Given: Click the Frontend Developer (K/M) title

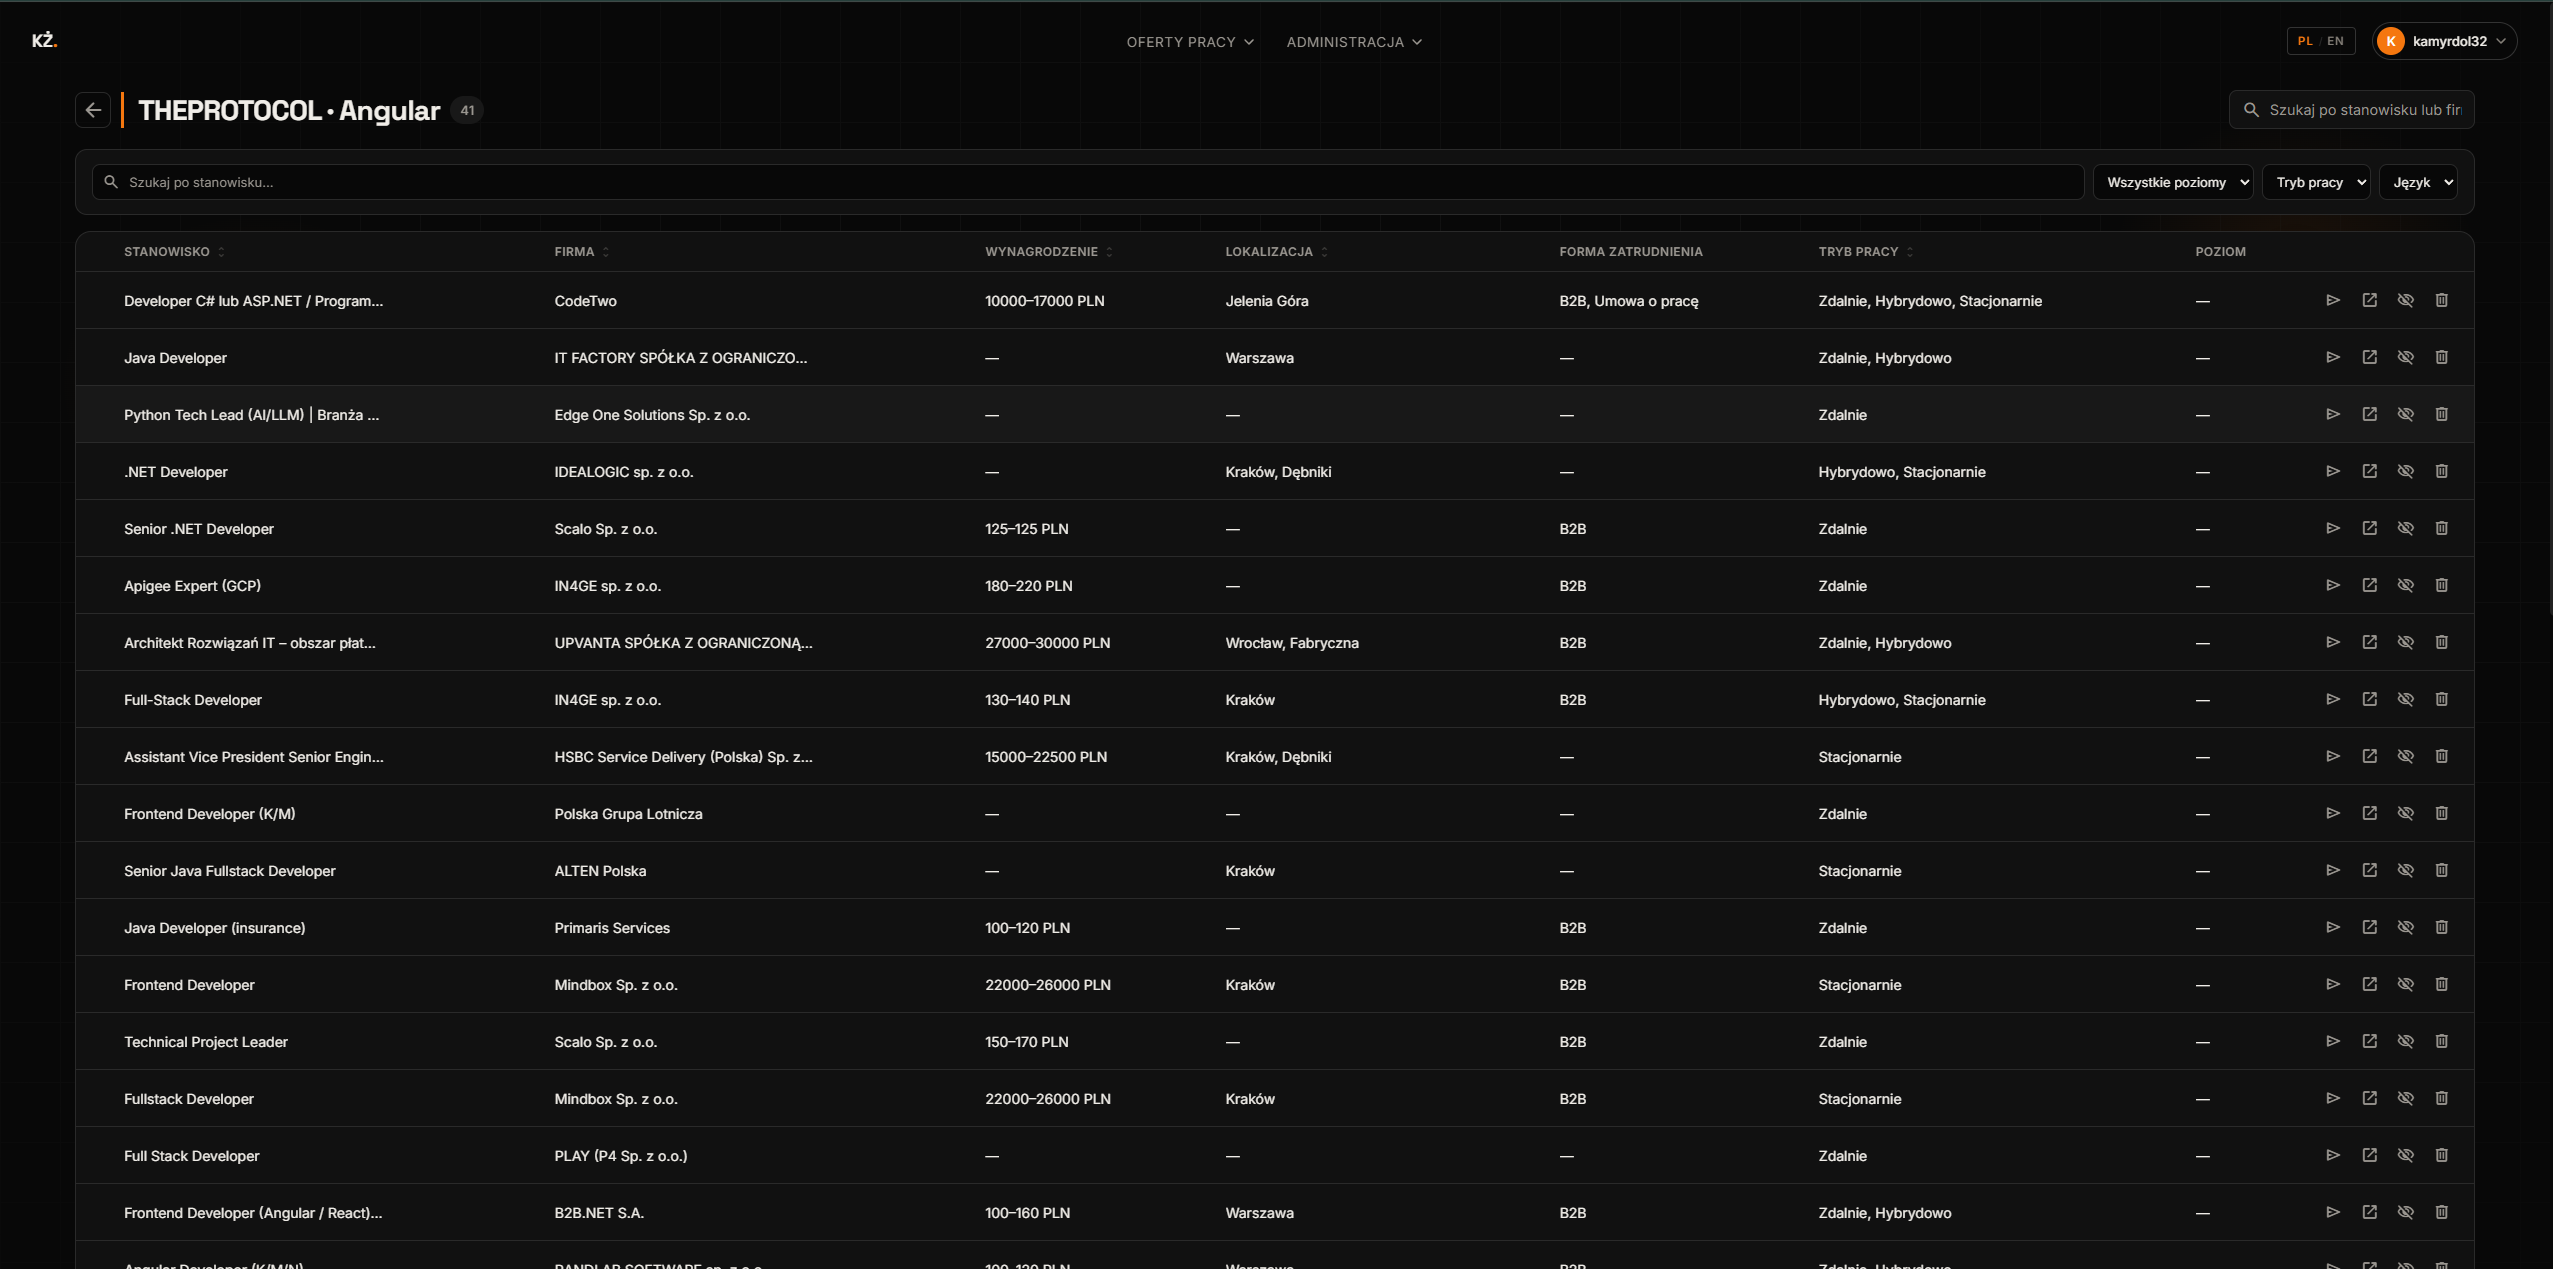Looking at the screenshot, I should coord(210,814).
